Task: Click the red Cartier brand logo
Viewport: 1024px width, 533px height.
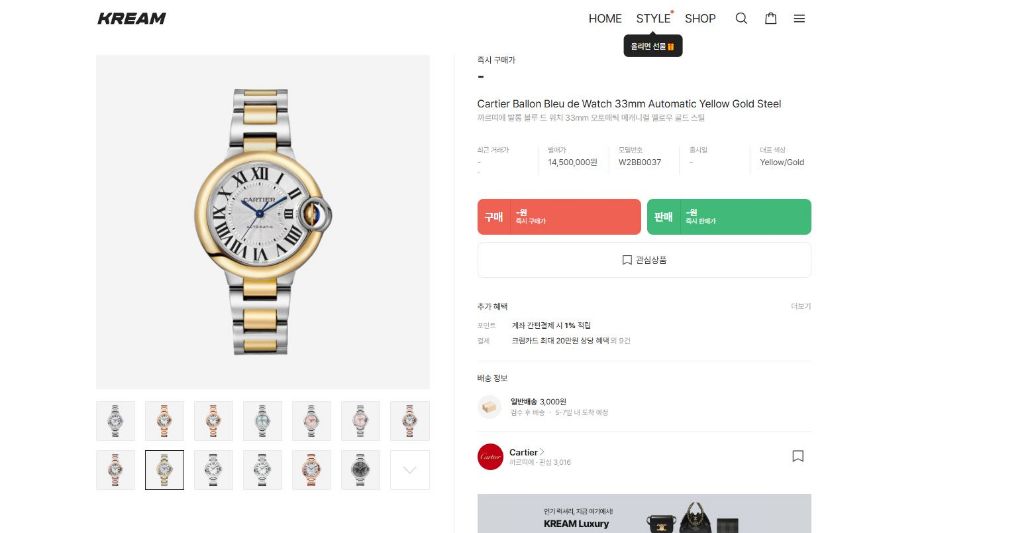Action: (x=490, y=456)
